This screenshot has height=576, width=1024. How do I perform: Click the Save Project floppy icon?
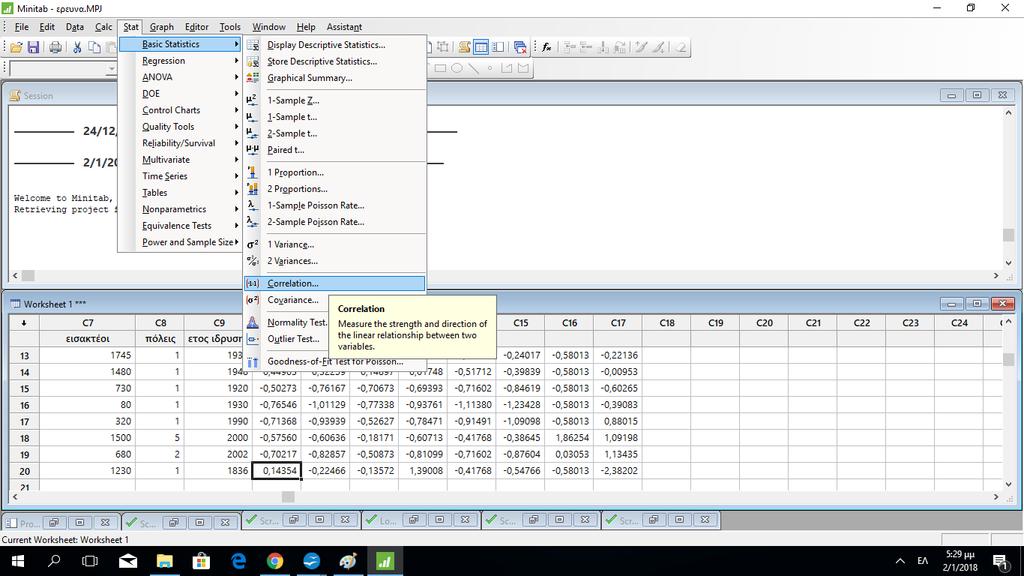coord(33,47)
